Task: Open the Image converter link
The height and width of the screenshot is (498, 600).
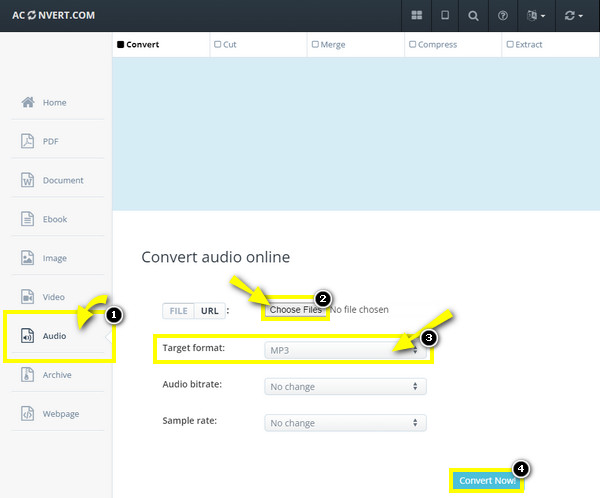Action: click(55, 258)
